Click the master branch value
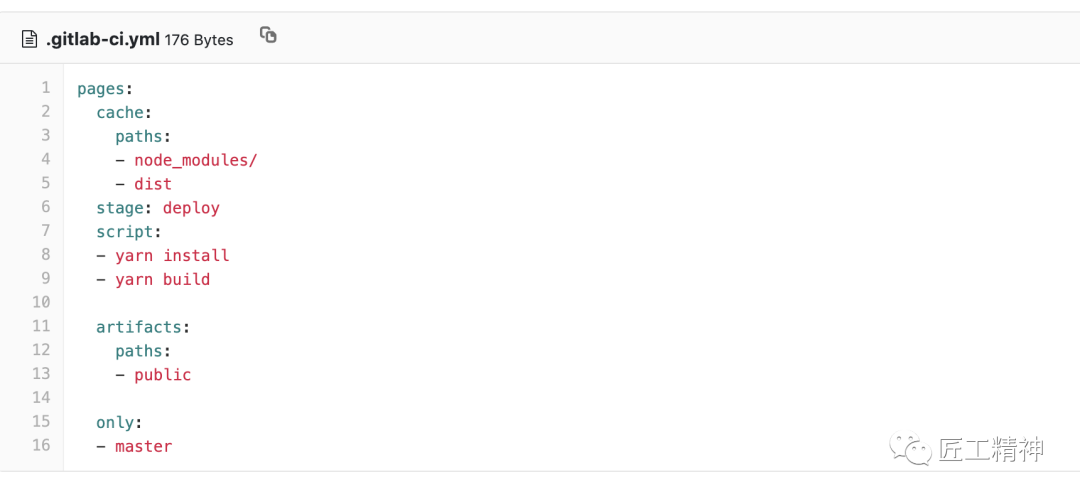Viewport: 1080px width, 497px height. (143, 447)
